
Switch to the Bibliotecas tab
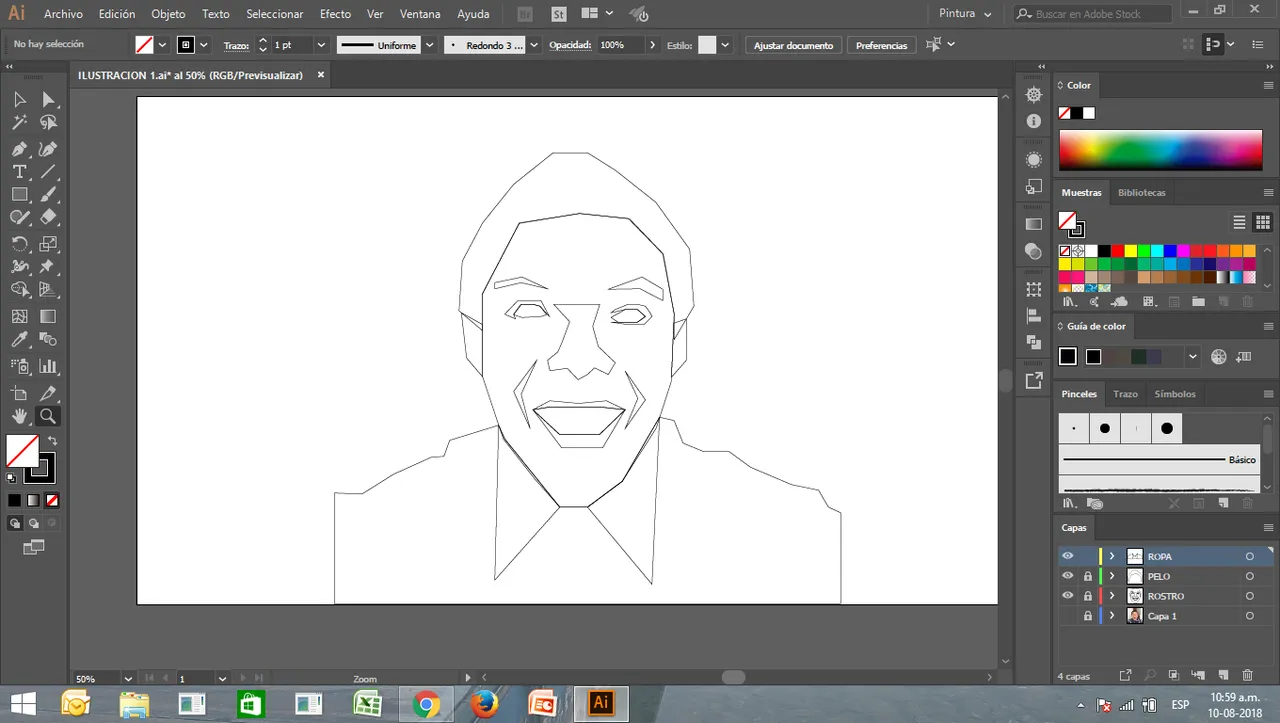click(1141, 192)
